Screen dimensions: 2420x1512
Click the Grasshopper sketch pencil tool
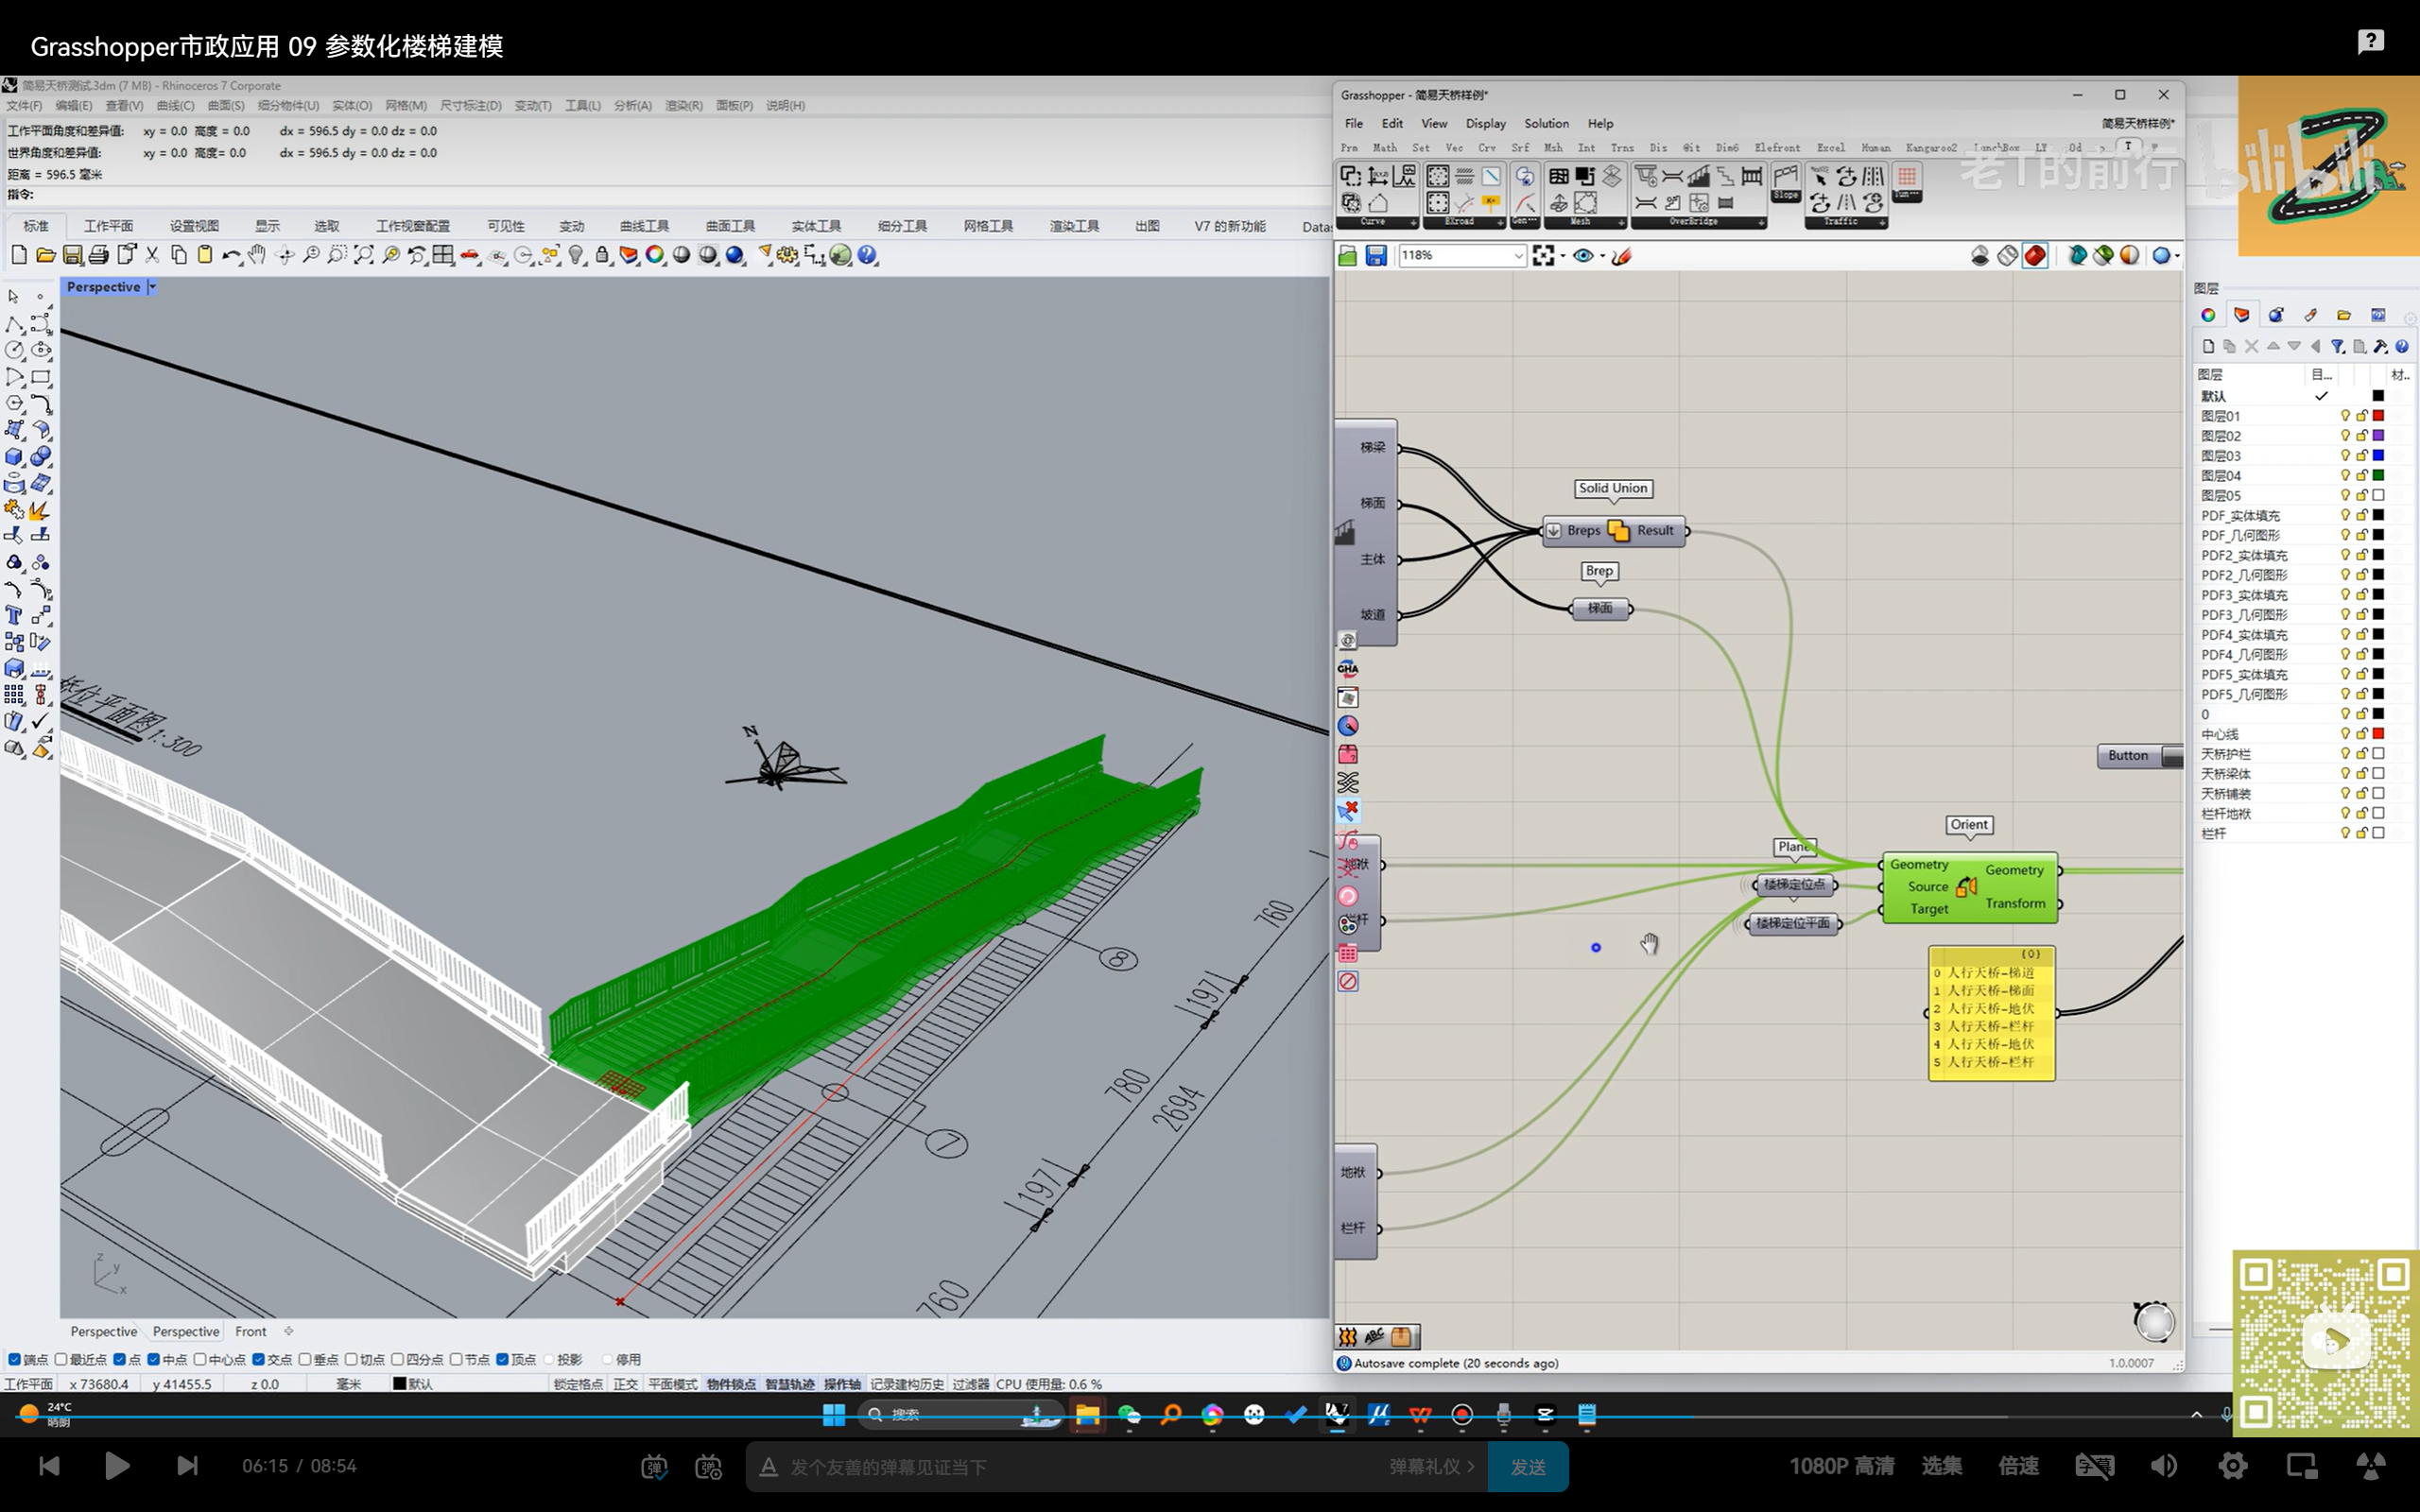[x=1622, y=256]
